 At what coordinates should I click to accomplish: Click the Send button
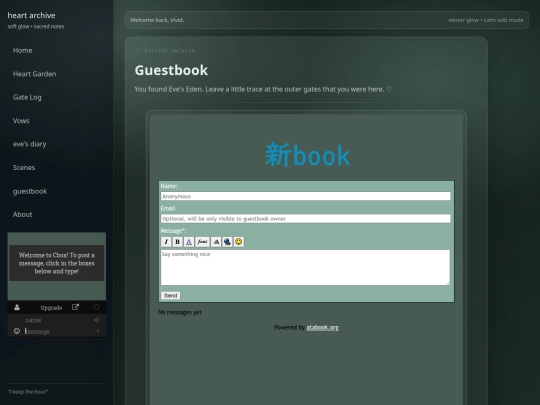(x=170, y=295)
